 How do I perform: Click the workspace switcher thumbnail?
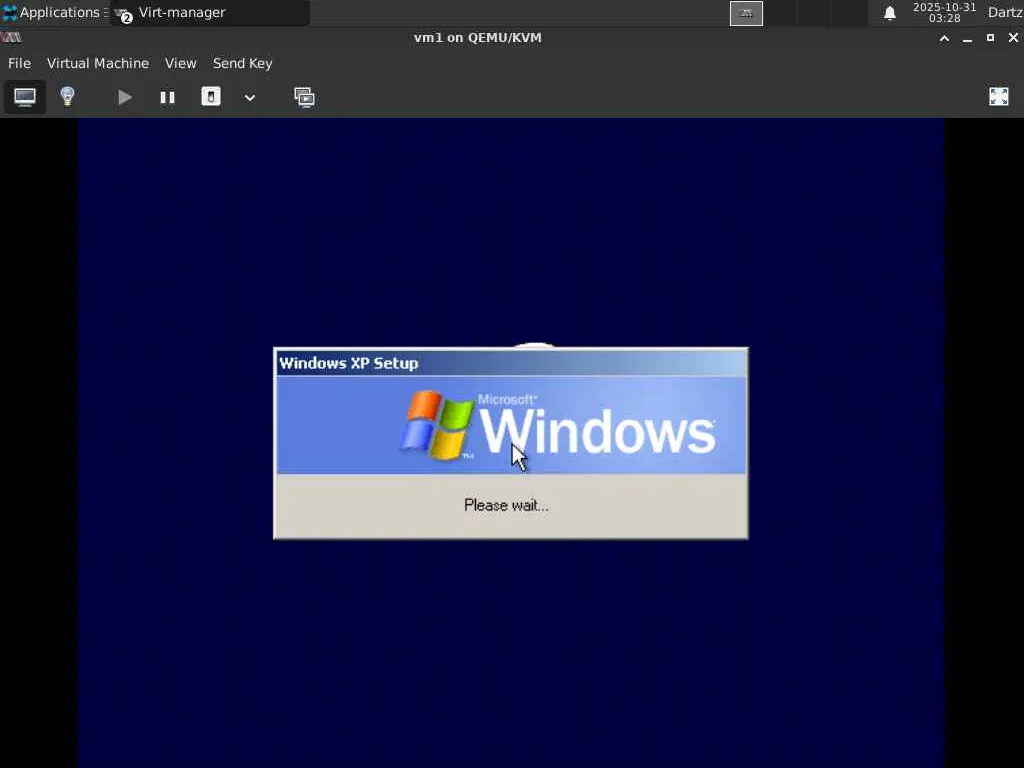pos(746,13)
